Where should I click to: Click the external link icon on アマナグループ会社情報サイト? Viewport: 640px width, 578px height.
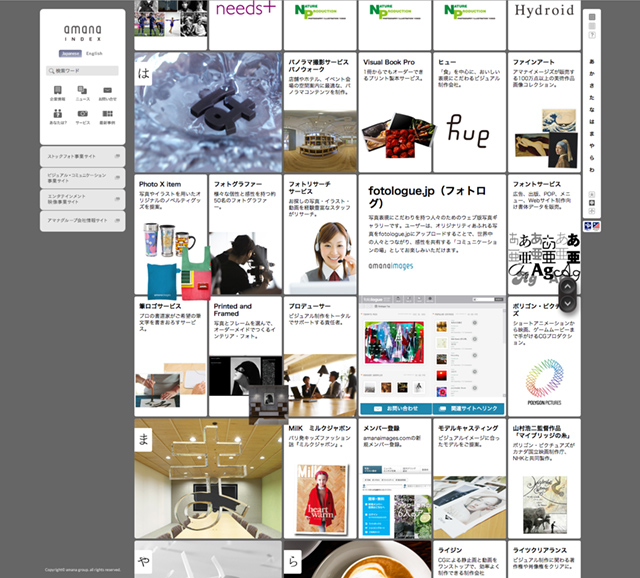point(117,220)
